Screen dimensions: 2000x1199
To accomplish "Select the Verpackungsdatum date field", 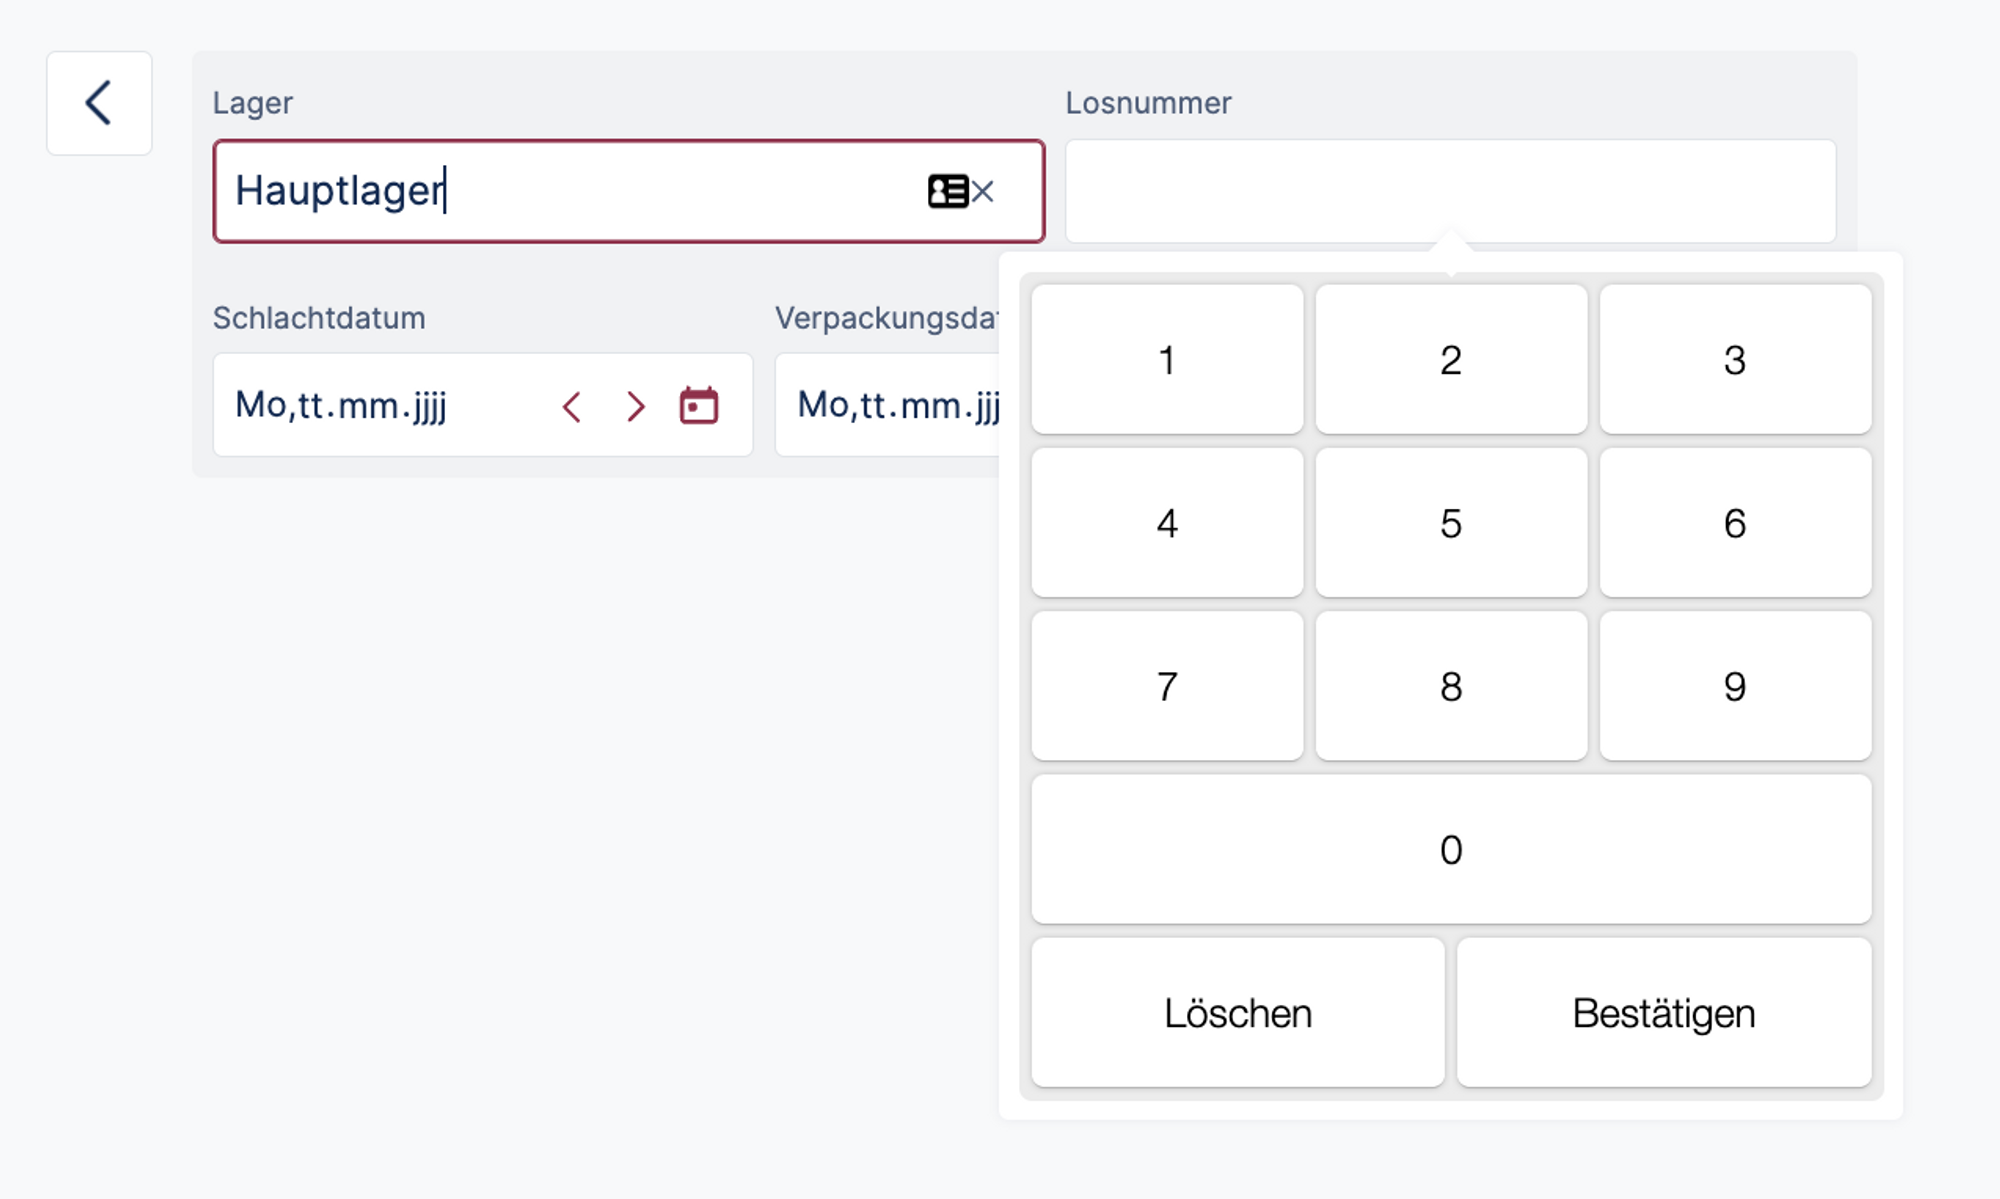I will 890,406.
